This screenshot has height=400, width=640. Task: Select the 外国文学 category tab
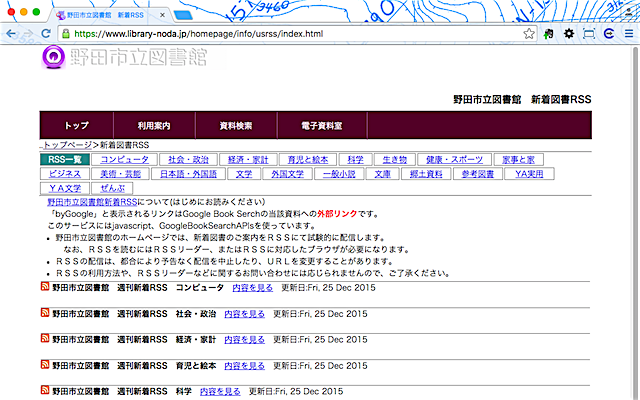(288, 174)
